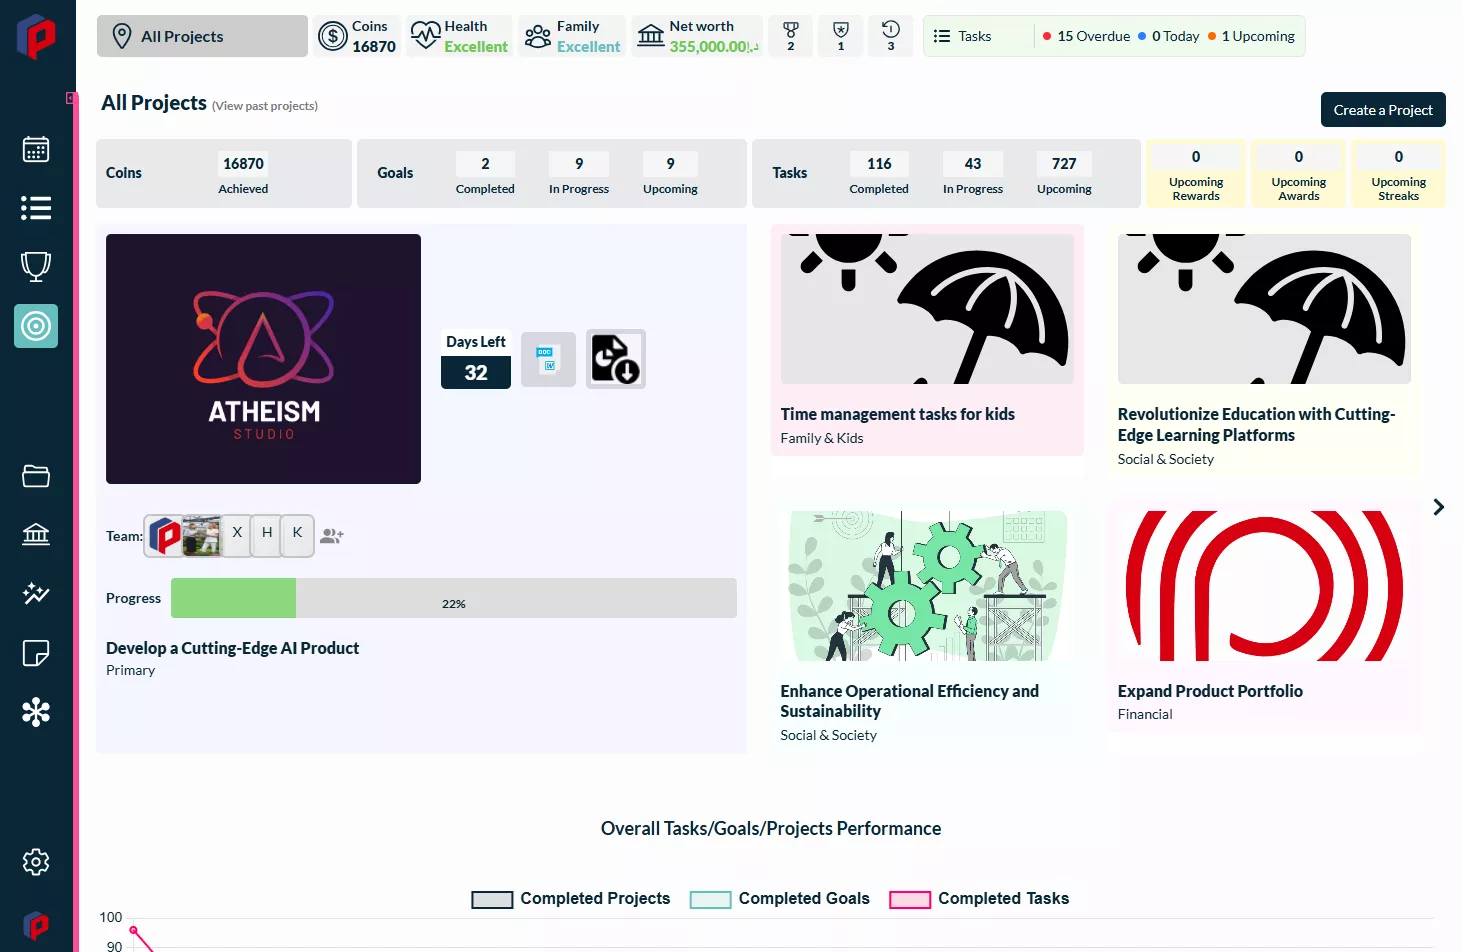Open the sticky note icon in sidebar
Image resolution: width=1463 pixels, height=952 pixels.
tap(36, 653)
